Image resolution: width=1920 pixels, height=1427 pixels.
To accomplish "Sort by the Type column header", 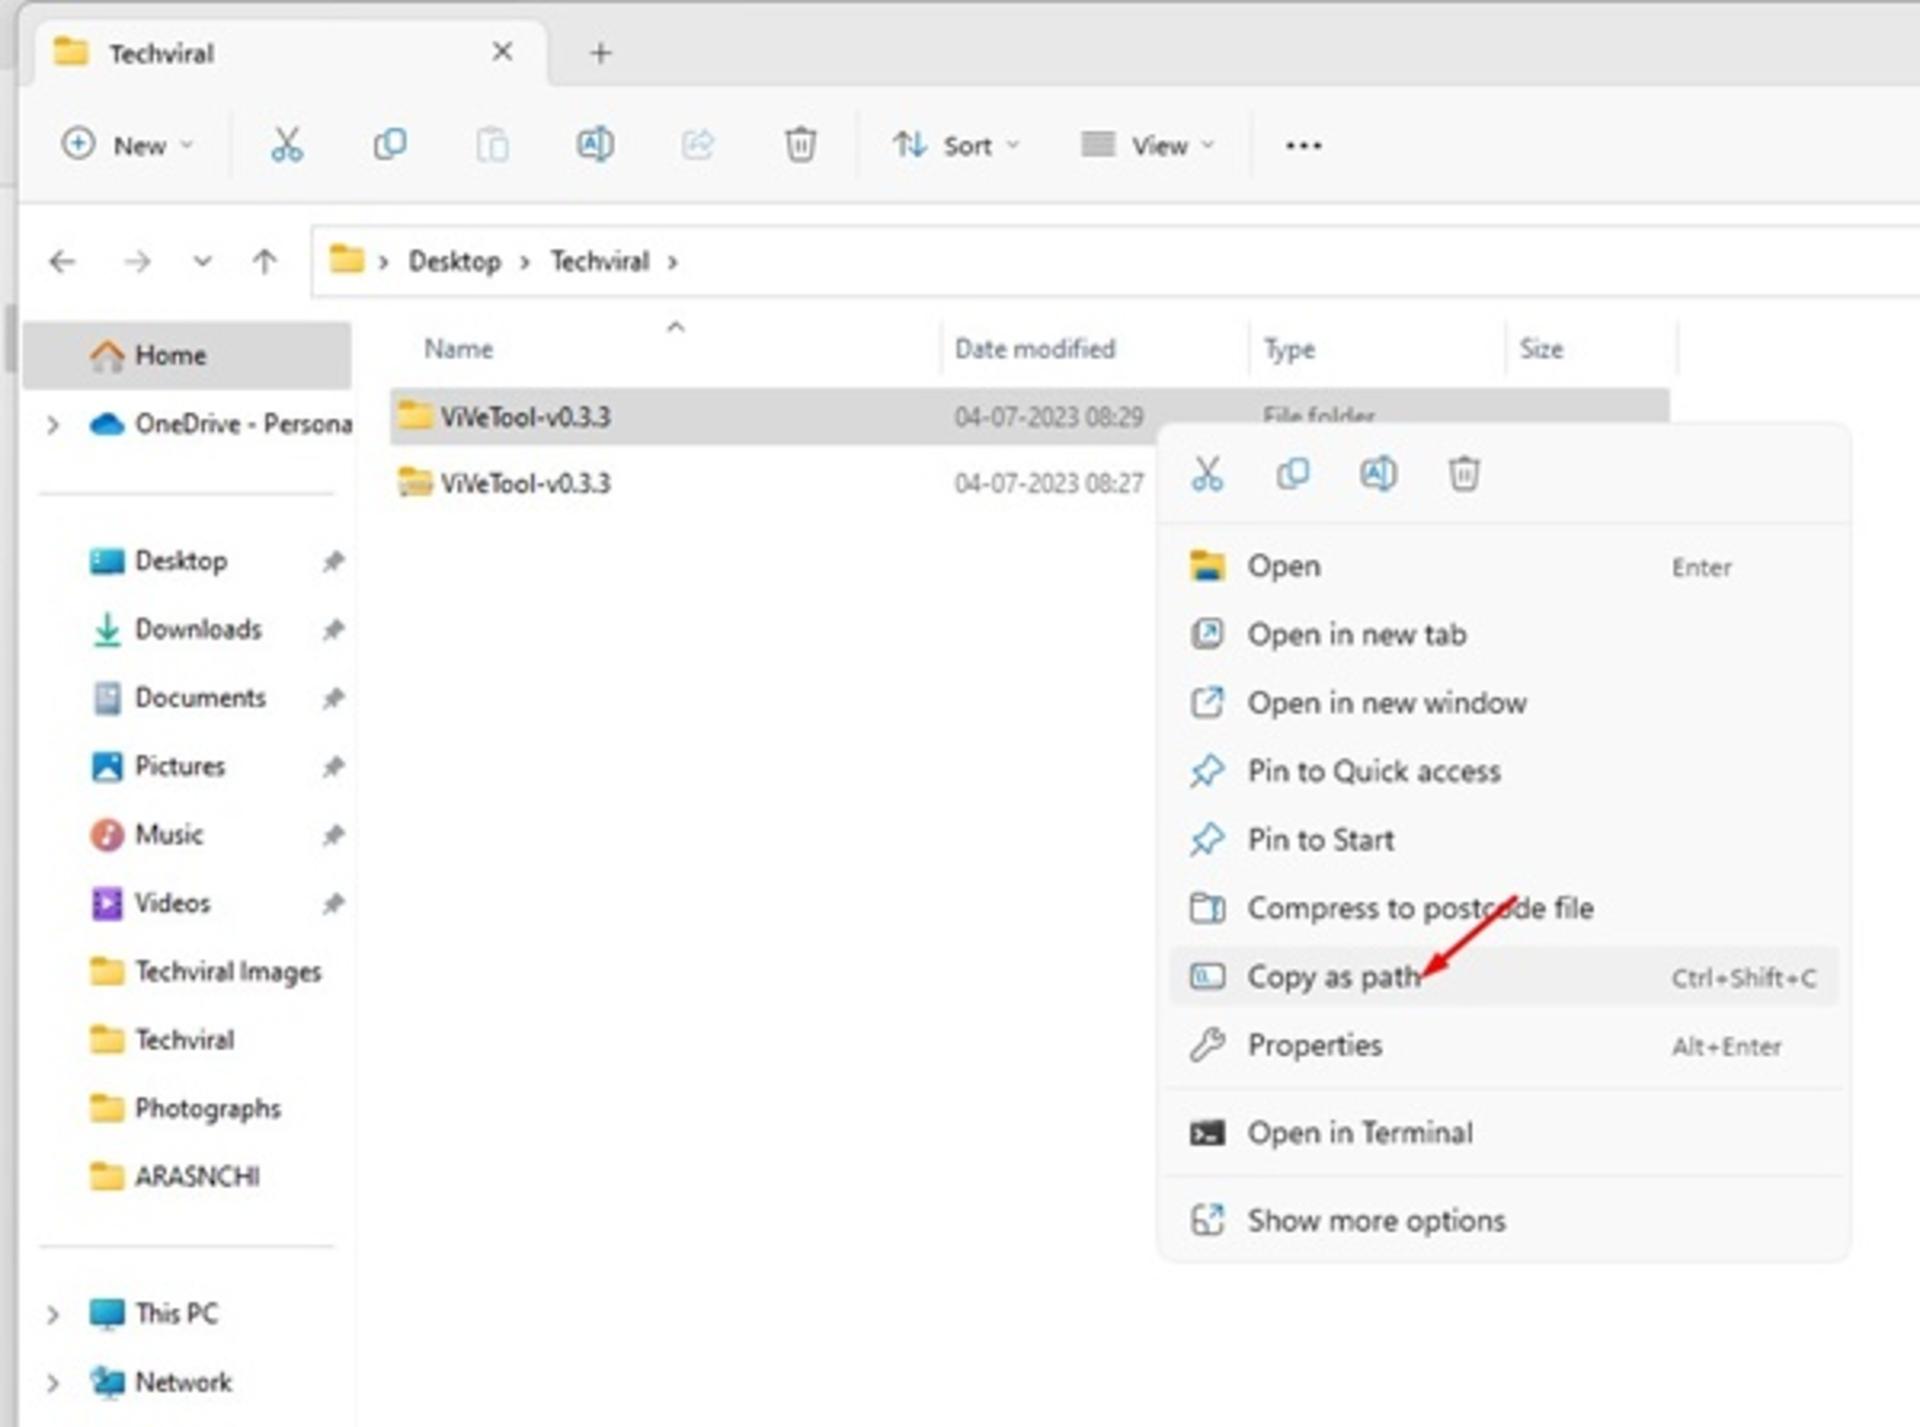I will point(1289,349).
